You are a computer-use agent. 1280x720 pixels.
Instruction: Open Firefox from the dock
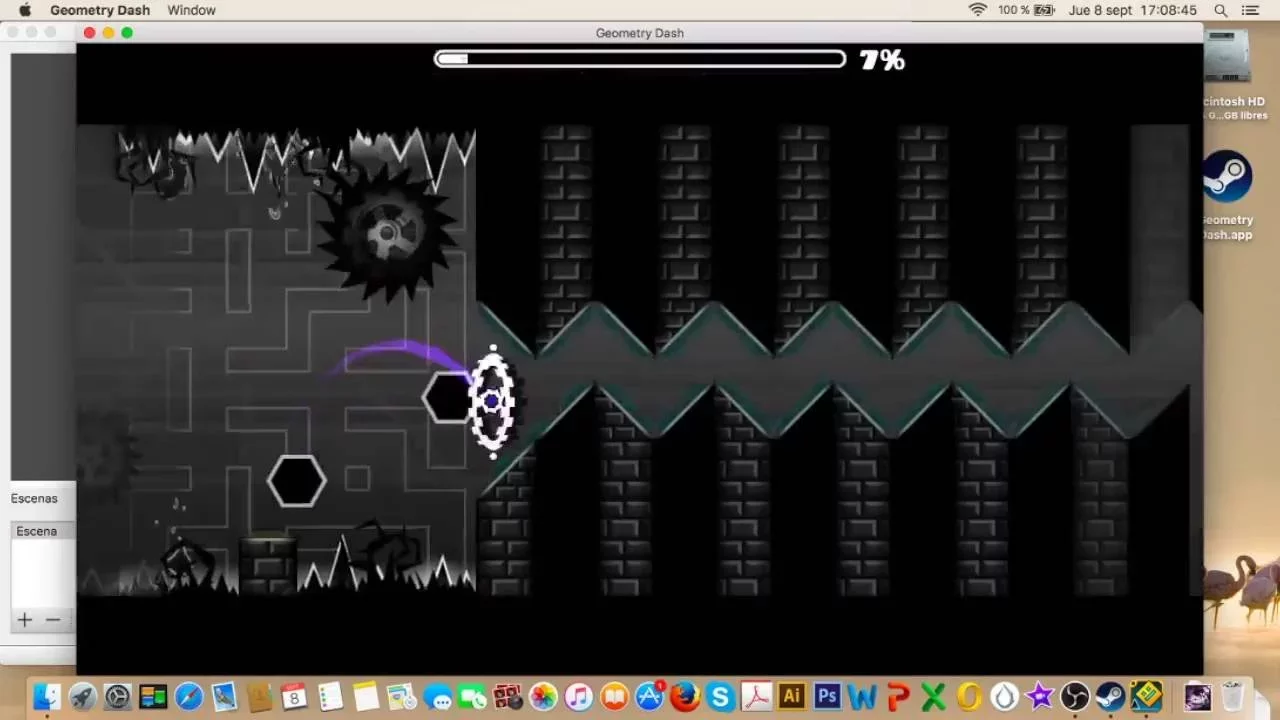[685, 696]
